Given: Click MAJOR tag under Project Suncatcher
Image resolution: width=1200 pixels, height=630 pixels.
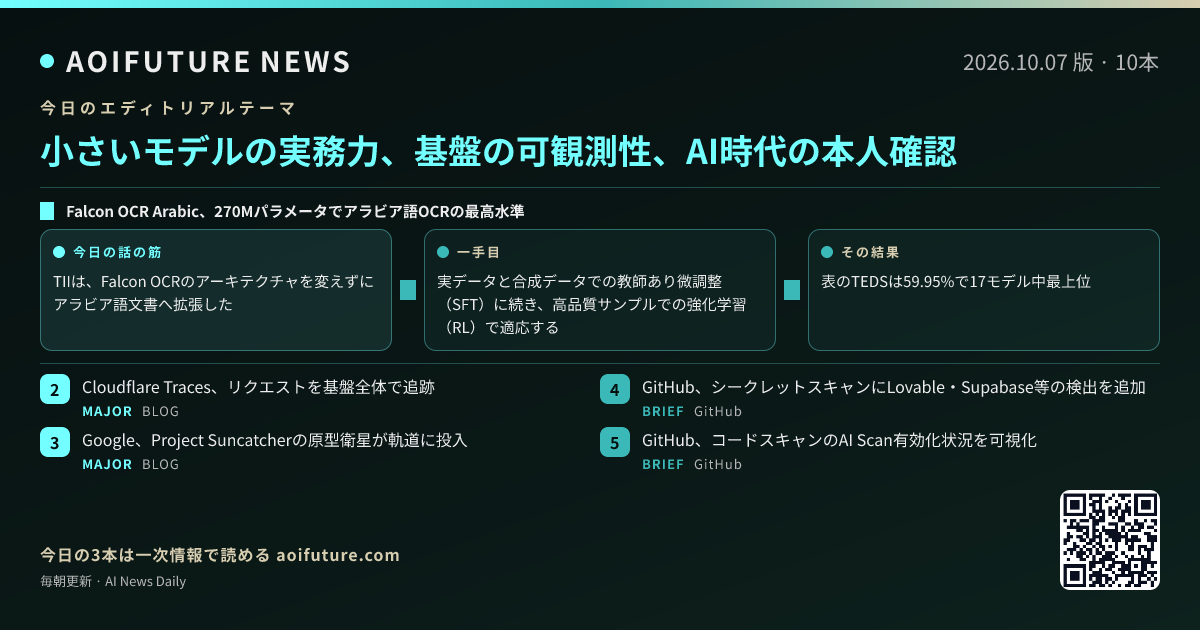Looking at the screenshot, I should pyautogui.click(x=107, y=464).
